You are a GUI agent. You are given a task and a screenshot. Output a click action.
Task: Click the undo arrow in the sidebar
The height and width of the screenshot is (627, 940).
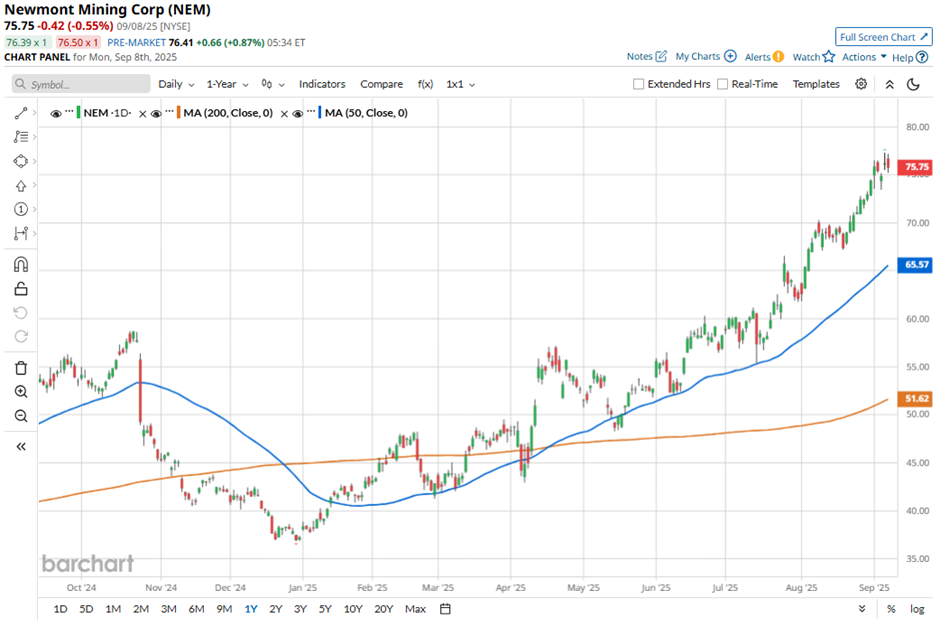click(21, 313)
